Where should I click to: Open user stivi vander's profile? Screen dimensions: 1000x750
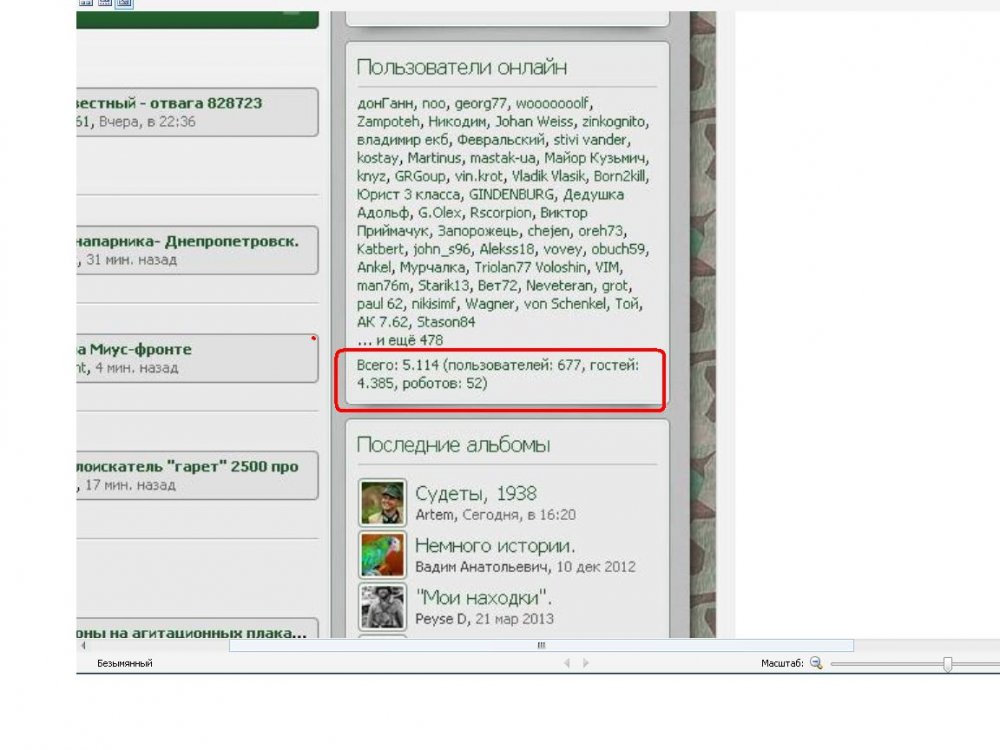589,140
